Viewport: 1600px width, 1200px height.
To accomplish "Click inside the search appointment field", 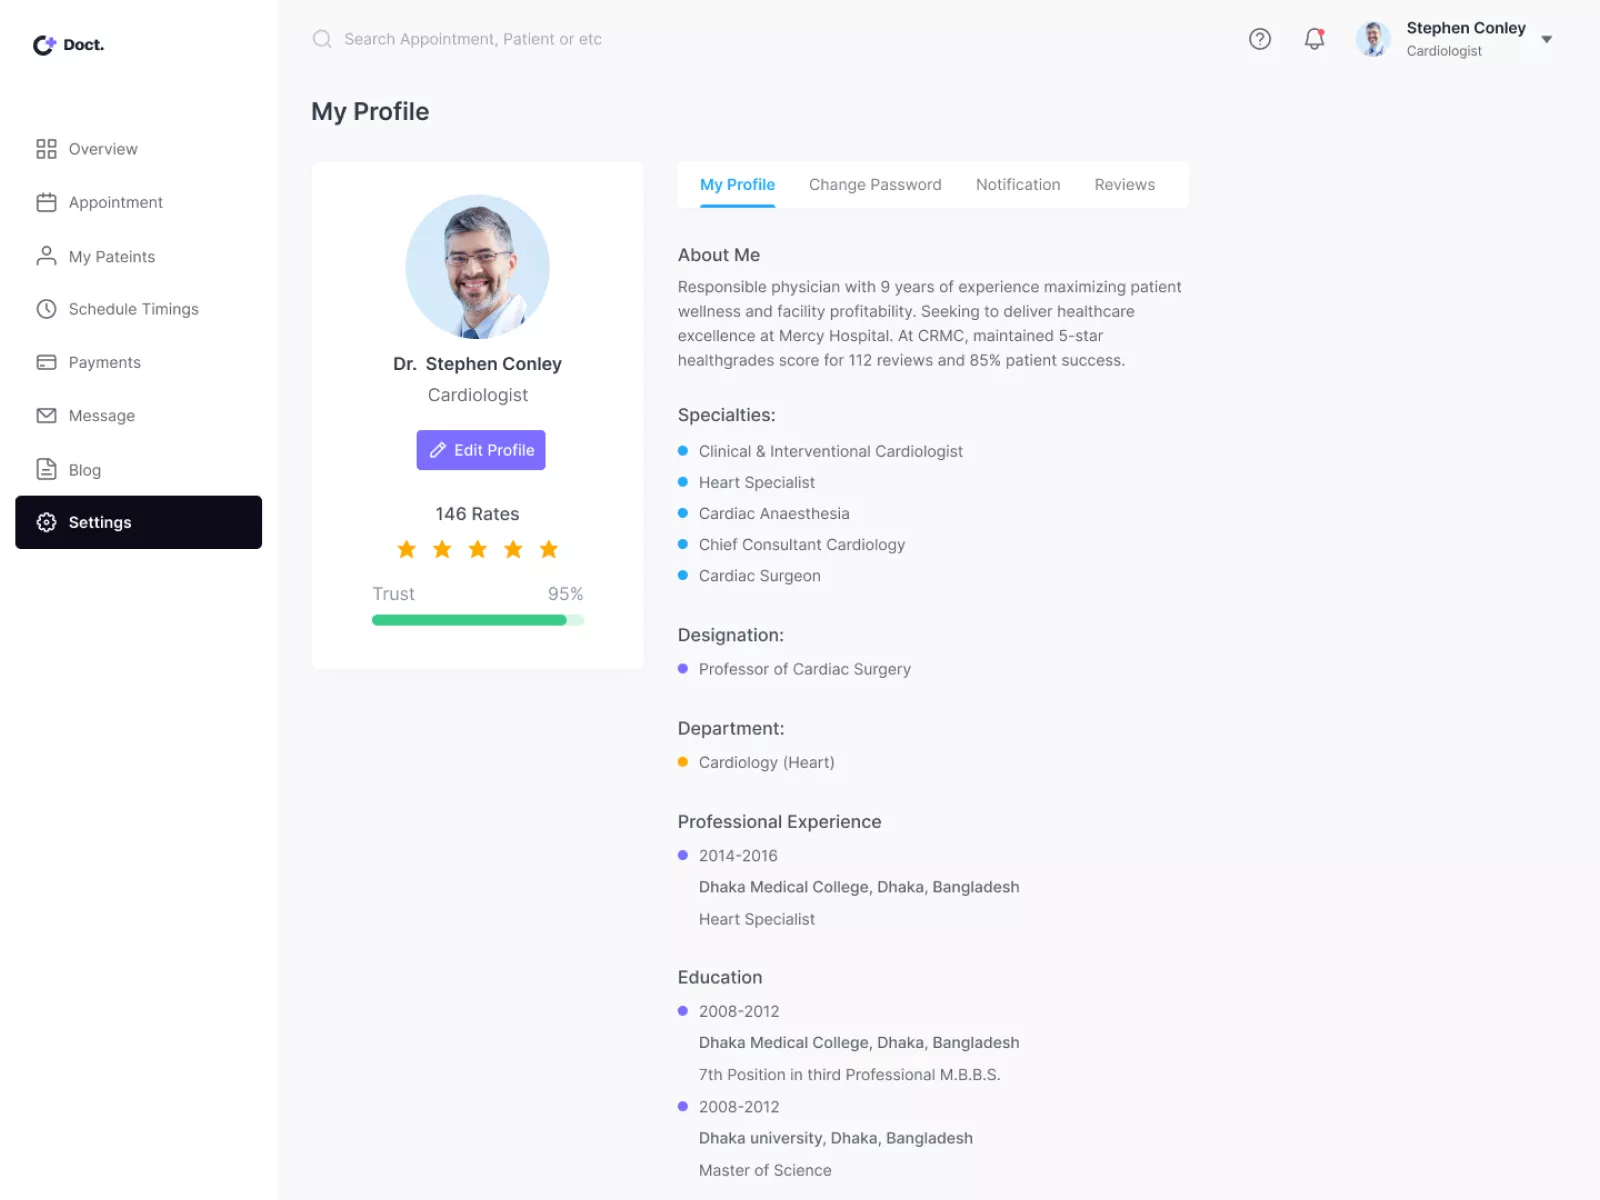I will 472,39.
